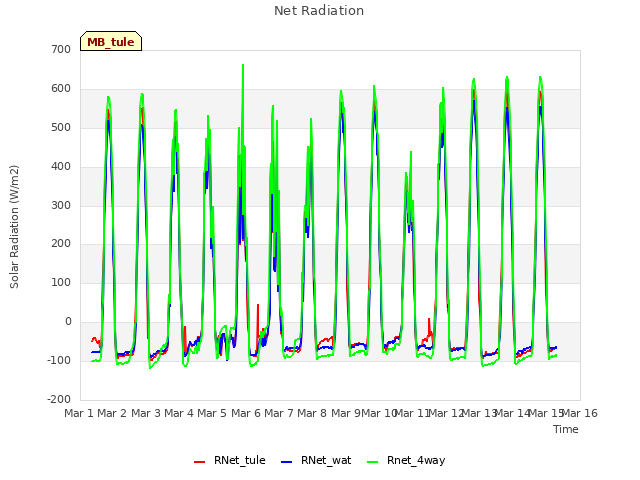The width and height of the screenshot is (640, 480).
Task: Click the 300 y-axis tick label
Action: click(61, 205)
